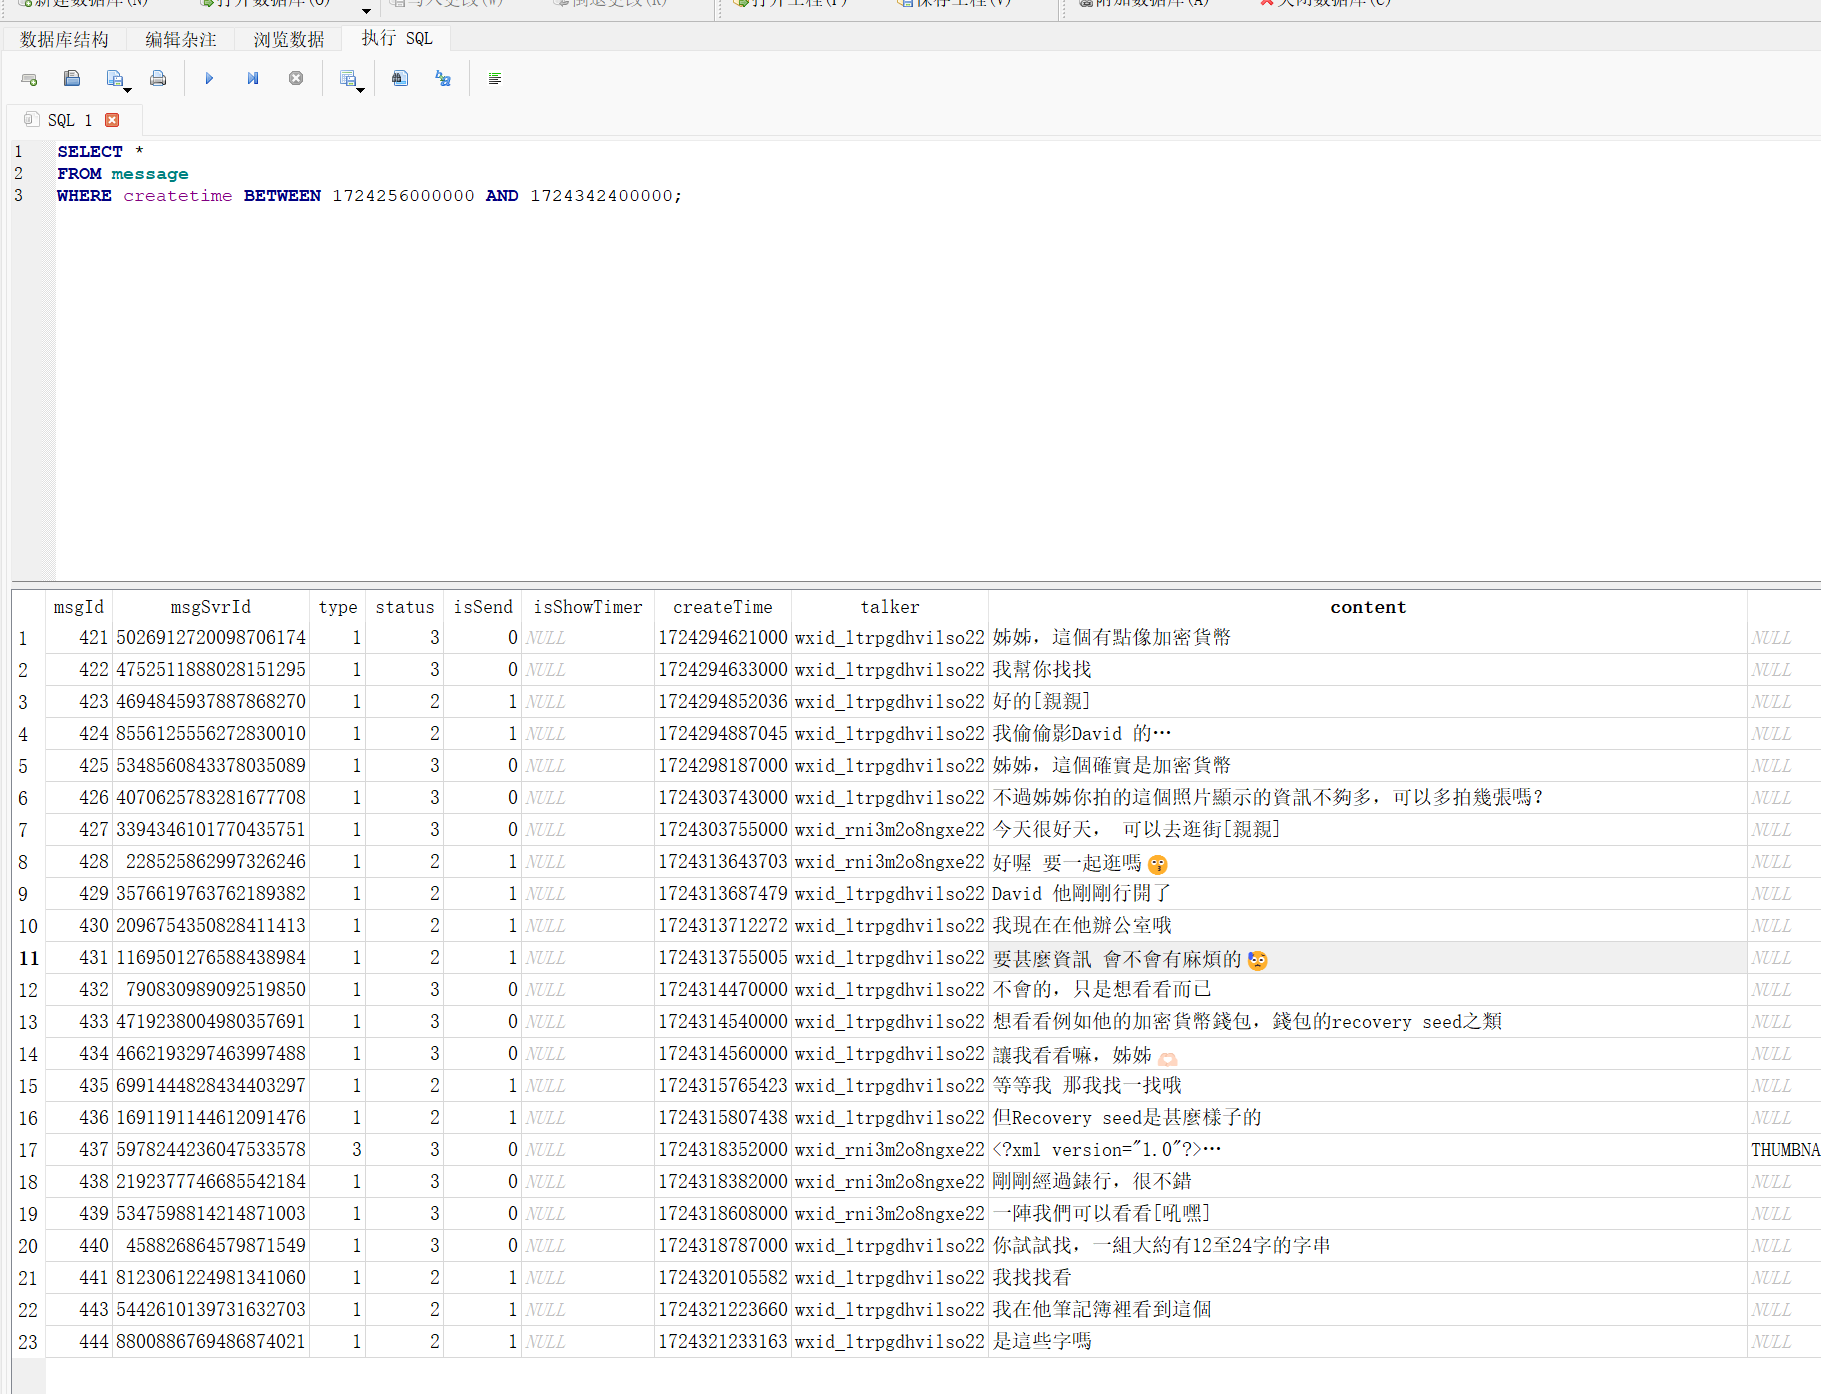Image resolution: width=1821 pixels, height=1394 pixels.
Task: Switch to the 编辑杂注 tab
Action: [180, 39]
